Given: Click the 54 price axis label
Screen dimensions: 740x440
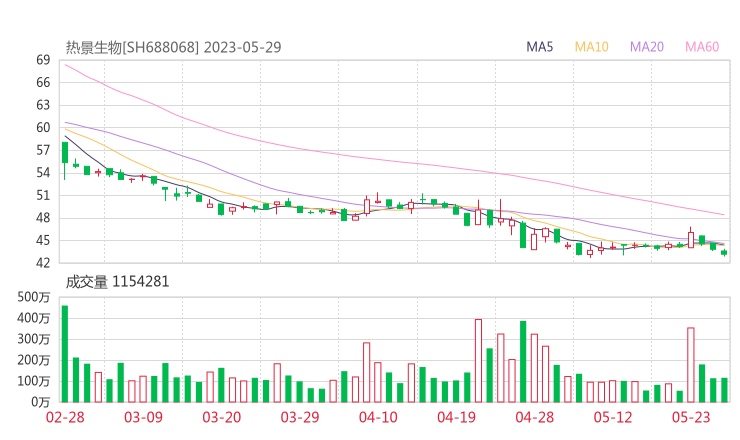Looking at the screenshot, I should click(x=43, y=173).
